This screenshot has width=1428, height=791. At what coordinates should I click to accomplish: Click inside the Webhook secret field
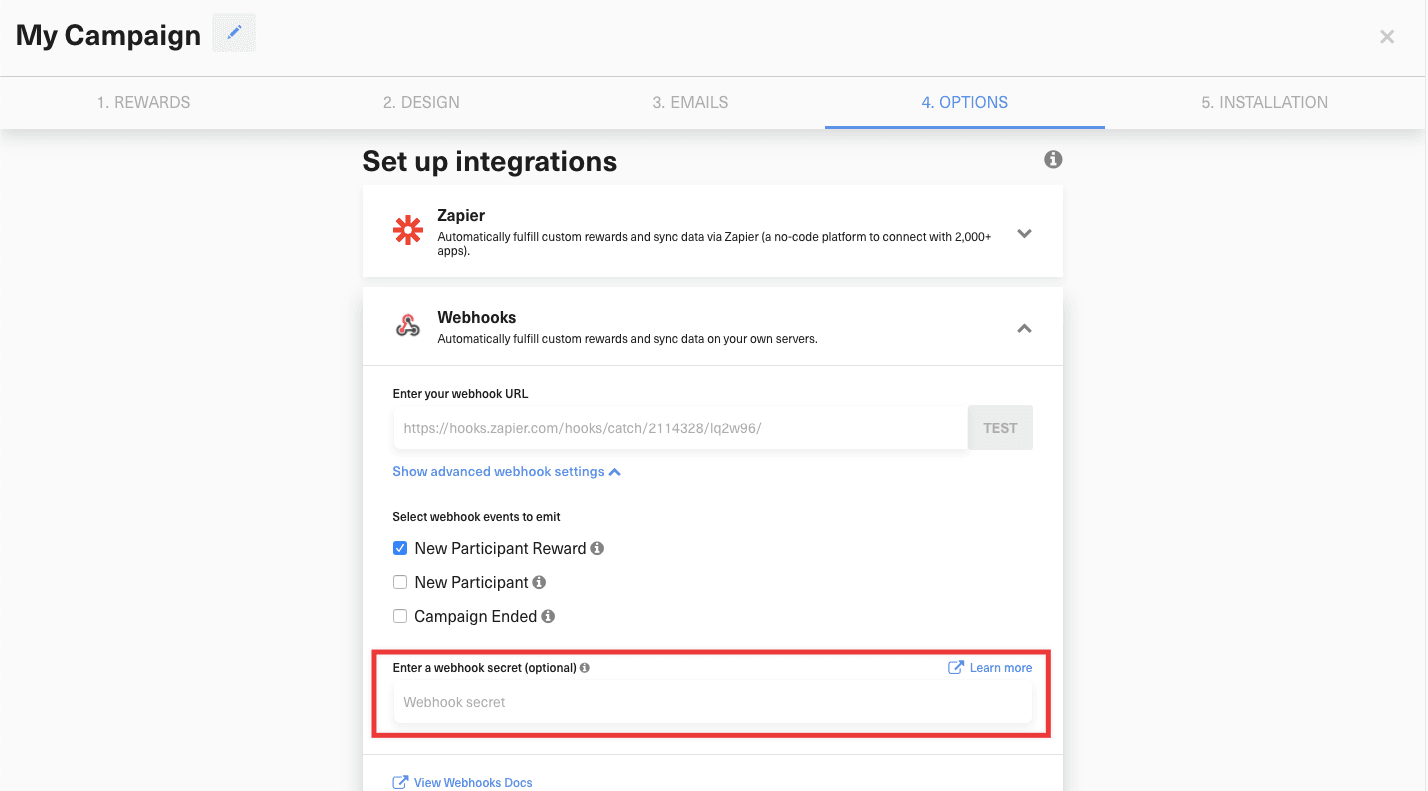[x=712, y=702]
